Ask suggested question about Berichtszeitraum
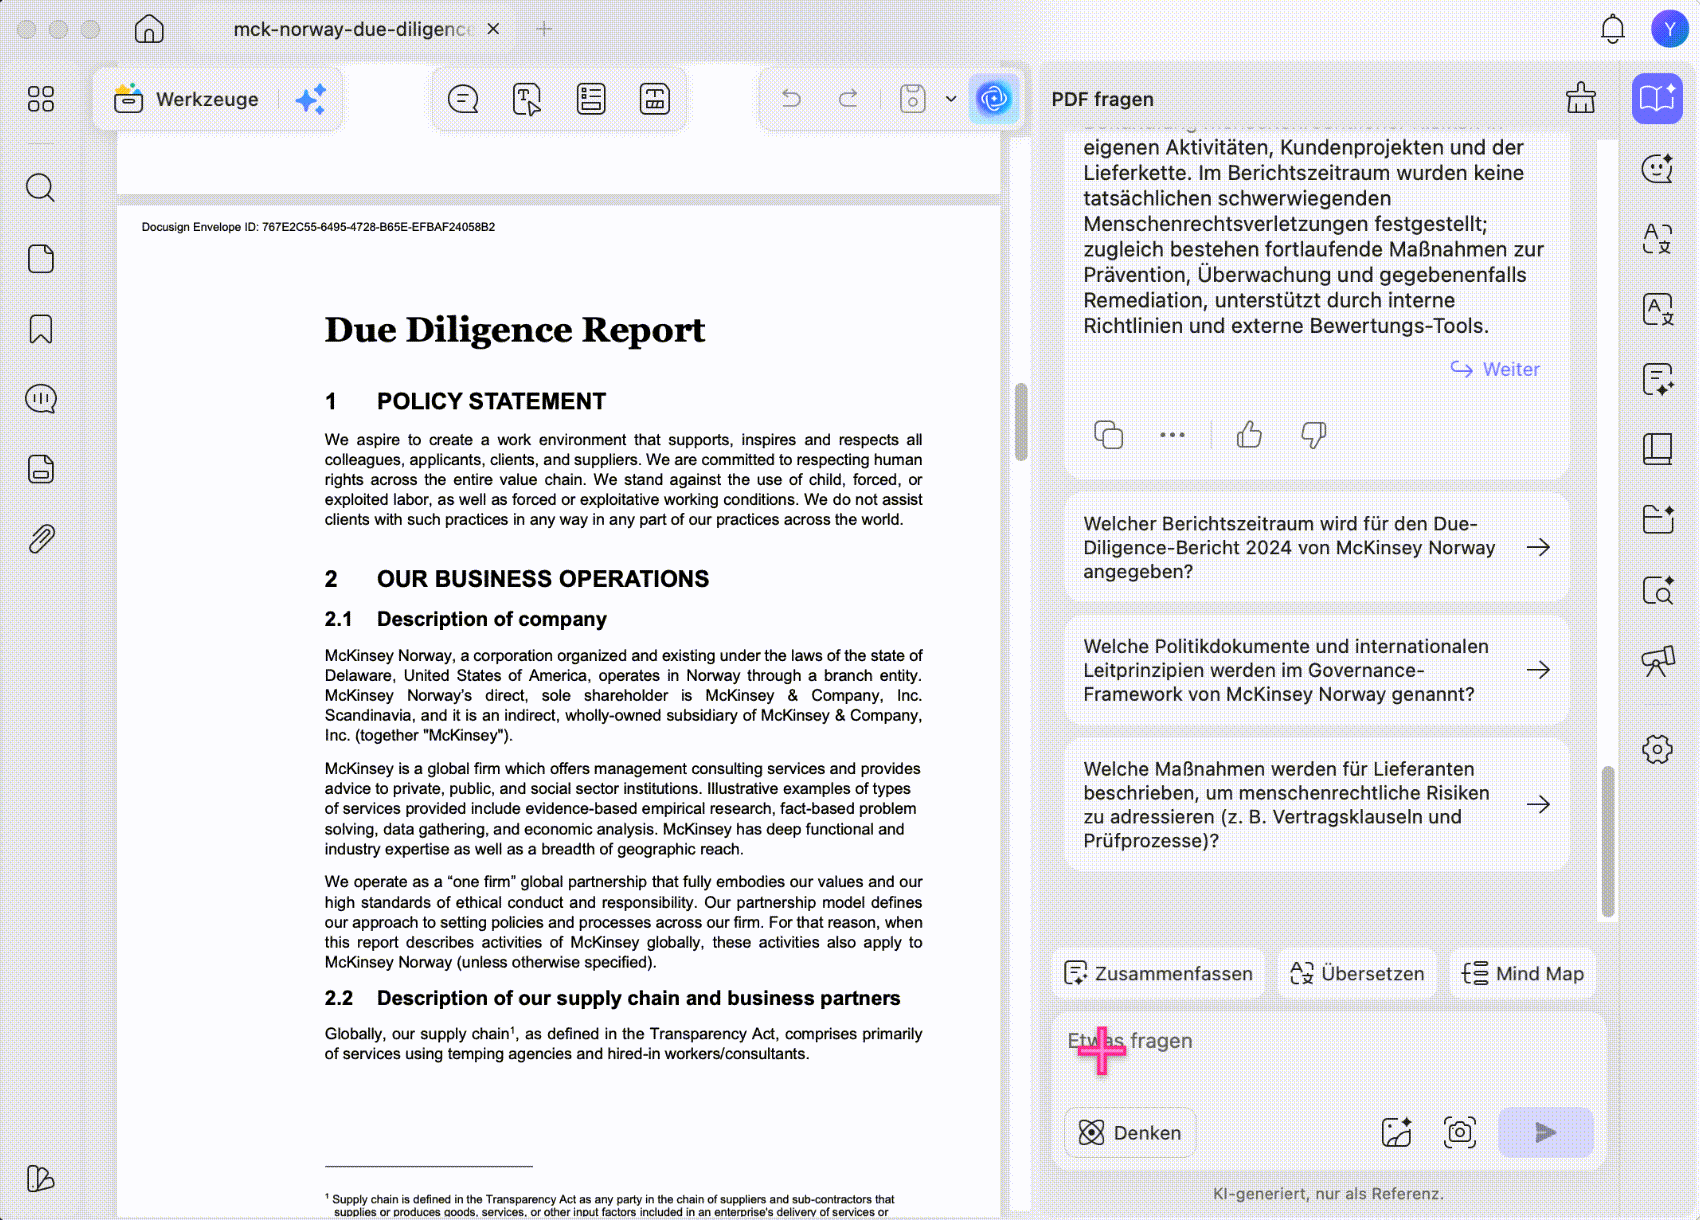Viewport: 1700px width, 1220px height. pos(1316,547)
